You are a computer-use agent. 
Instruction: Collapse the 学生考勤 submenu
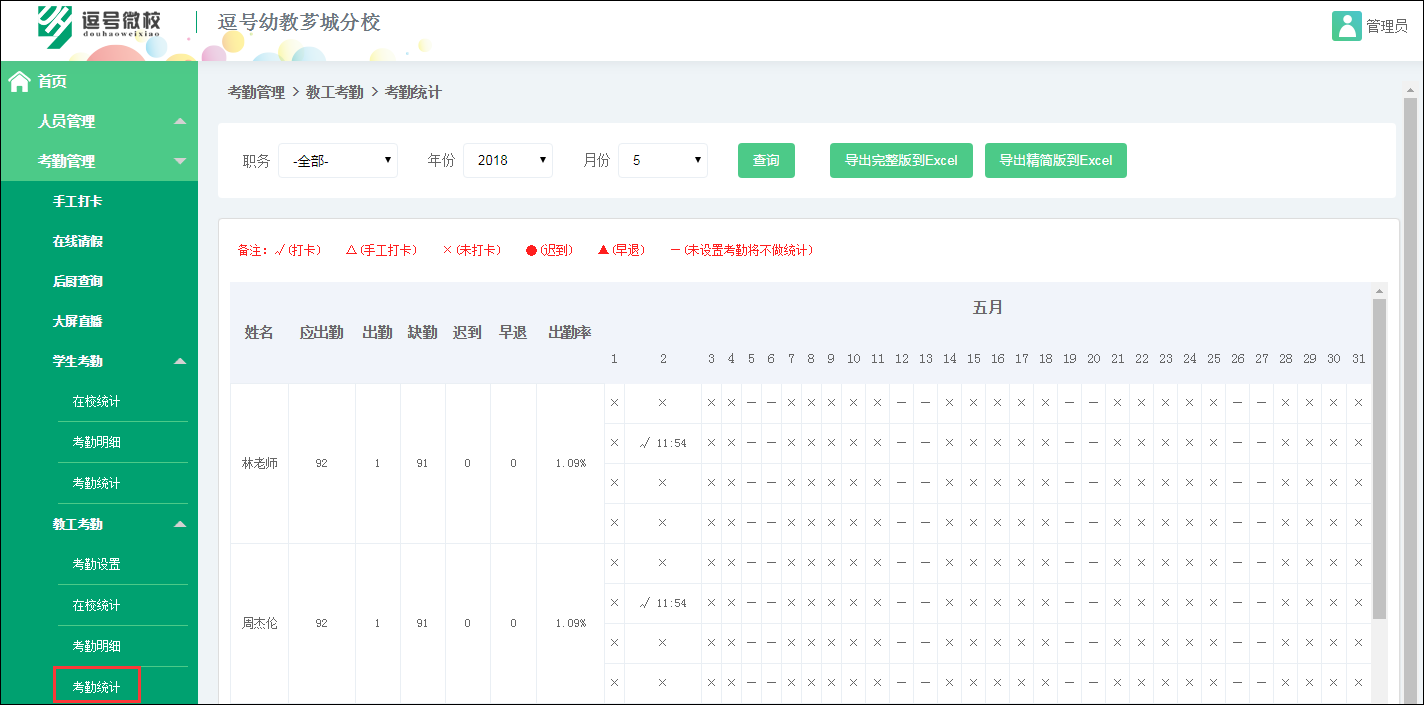point(98,361)
